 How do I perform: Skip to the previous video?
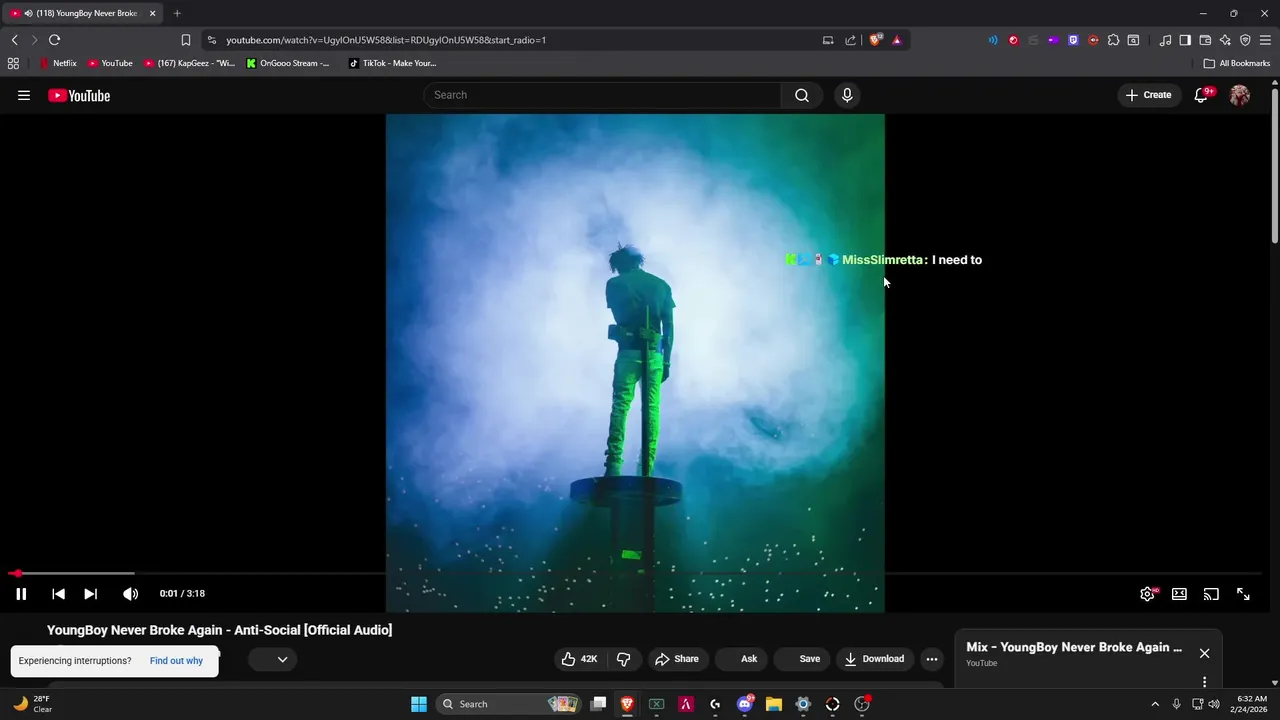[58, 594]
